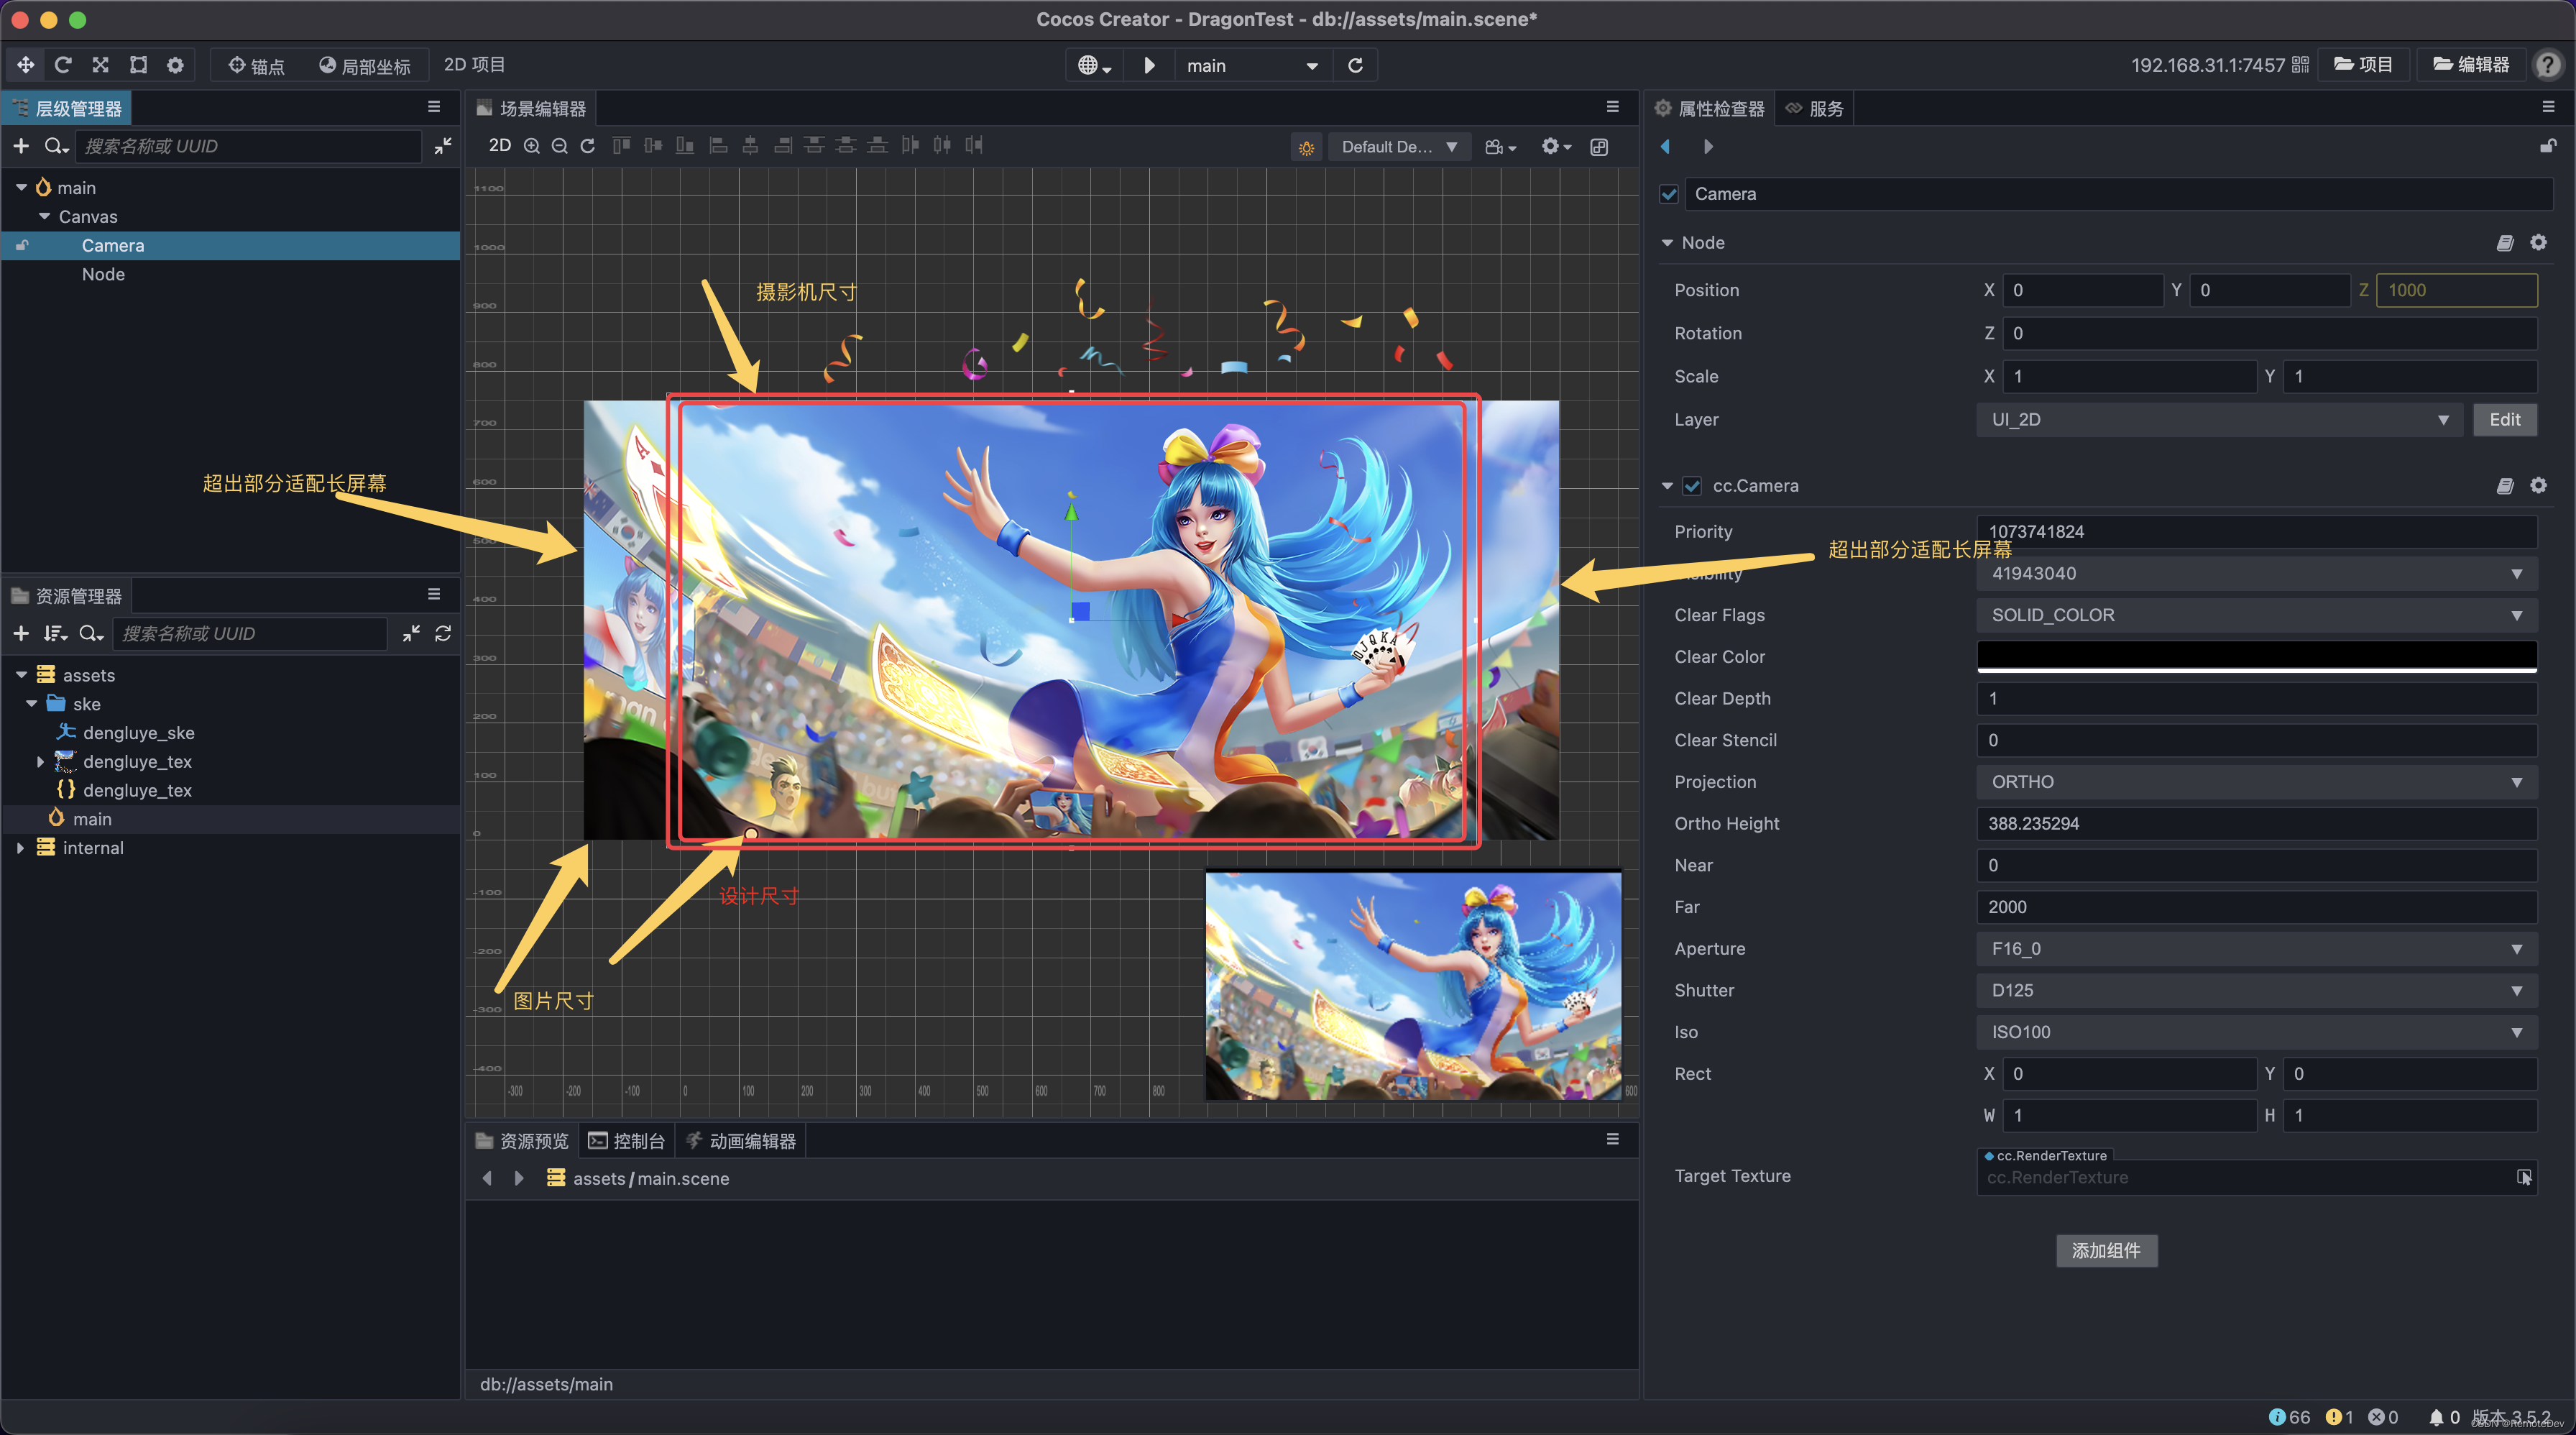Viewport: 2576px width, 1435px height.
Task: Open the scene editor panel menu
Action: [x=1613, y=107]
